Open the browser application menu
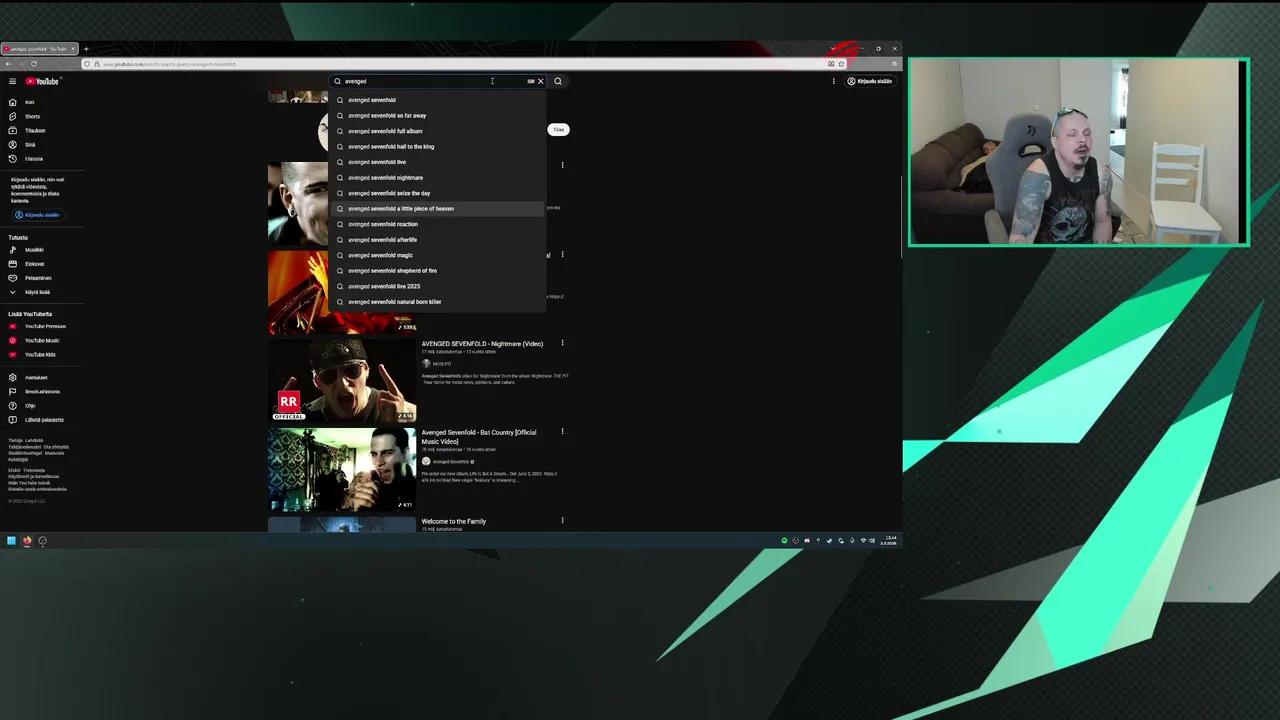1280x720 pixels. tap(894, 64)
